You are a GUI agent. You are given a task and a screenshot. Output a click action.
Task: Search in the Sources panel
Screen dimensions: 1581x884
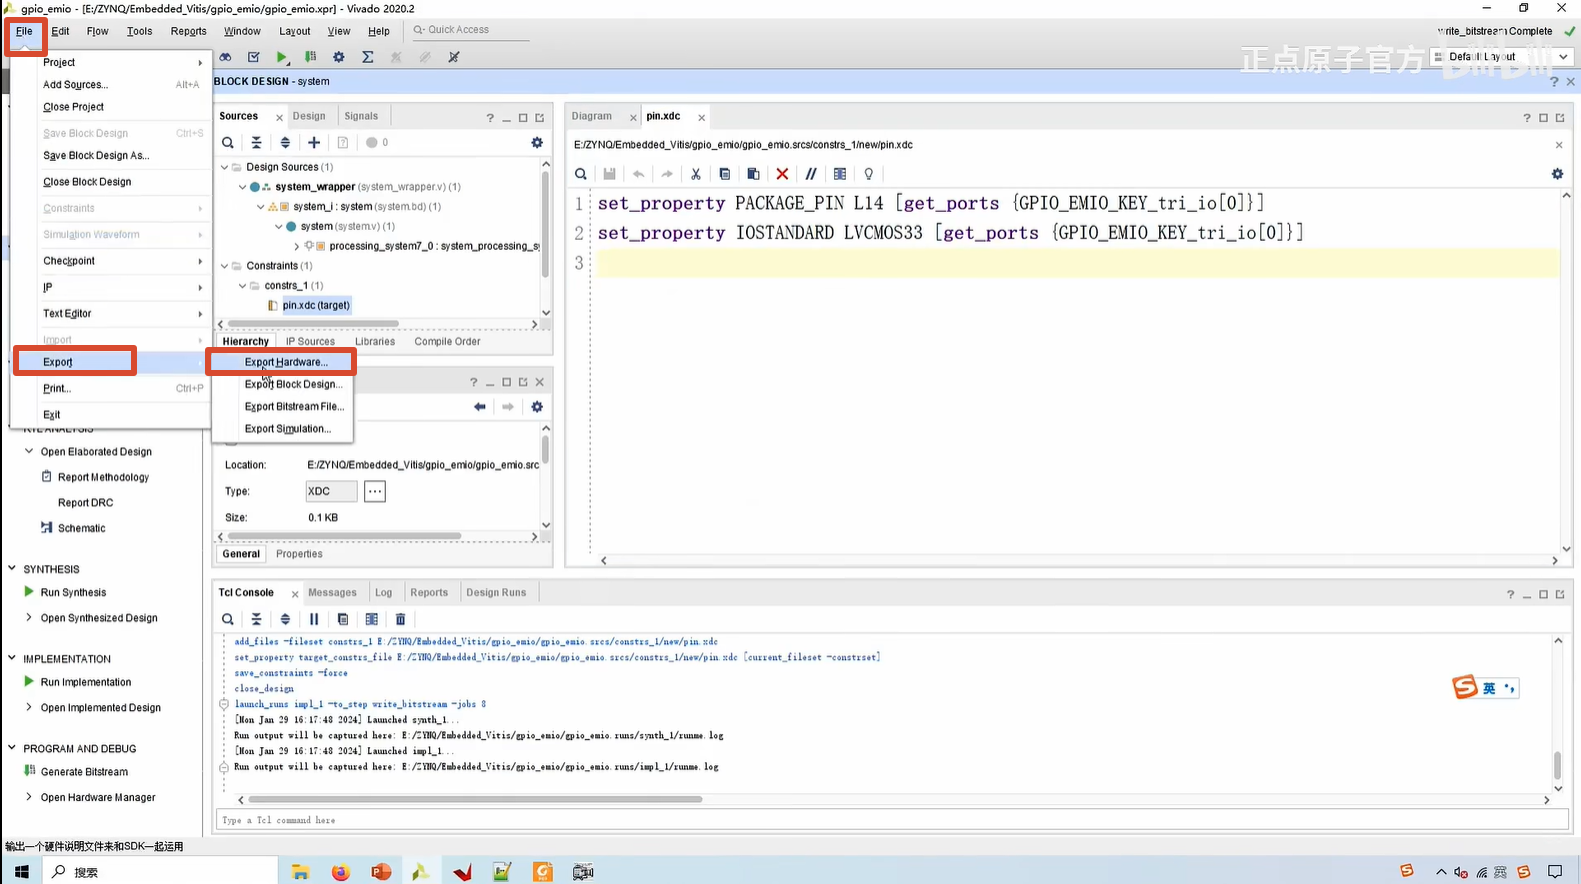click(228, 143)
